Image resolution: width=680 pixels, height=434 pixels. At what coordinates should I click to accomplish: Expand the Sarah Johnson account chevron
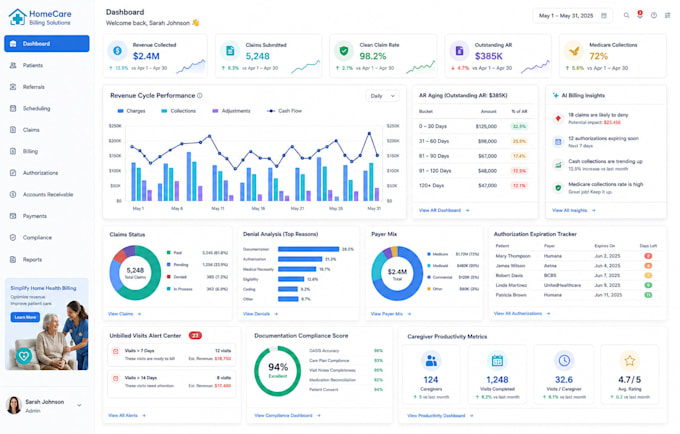pos(79,405)
